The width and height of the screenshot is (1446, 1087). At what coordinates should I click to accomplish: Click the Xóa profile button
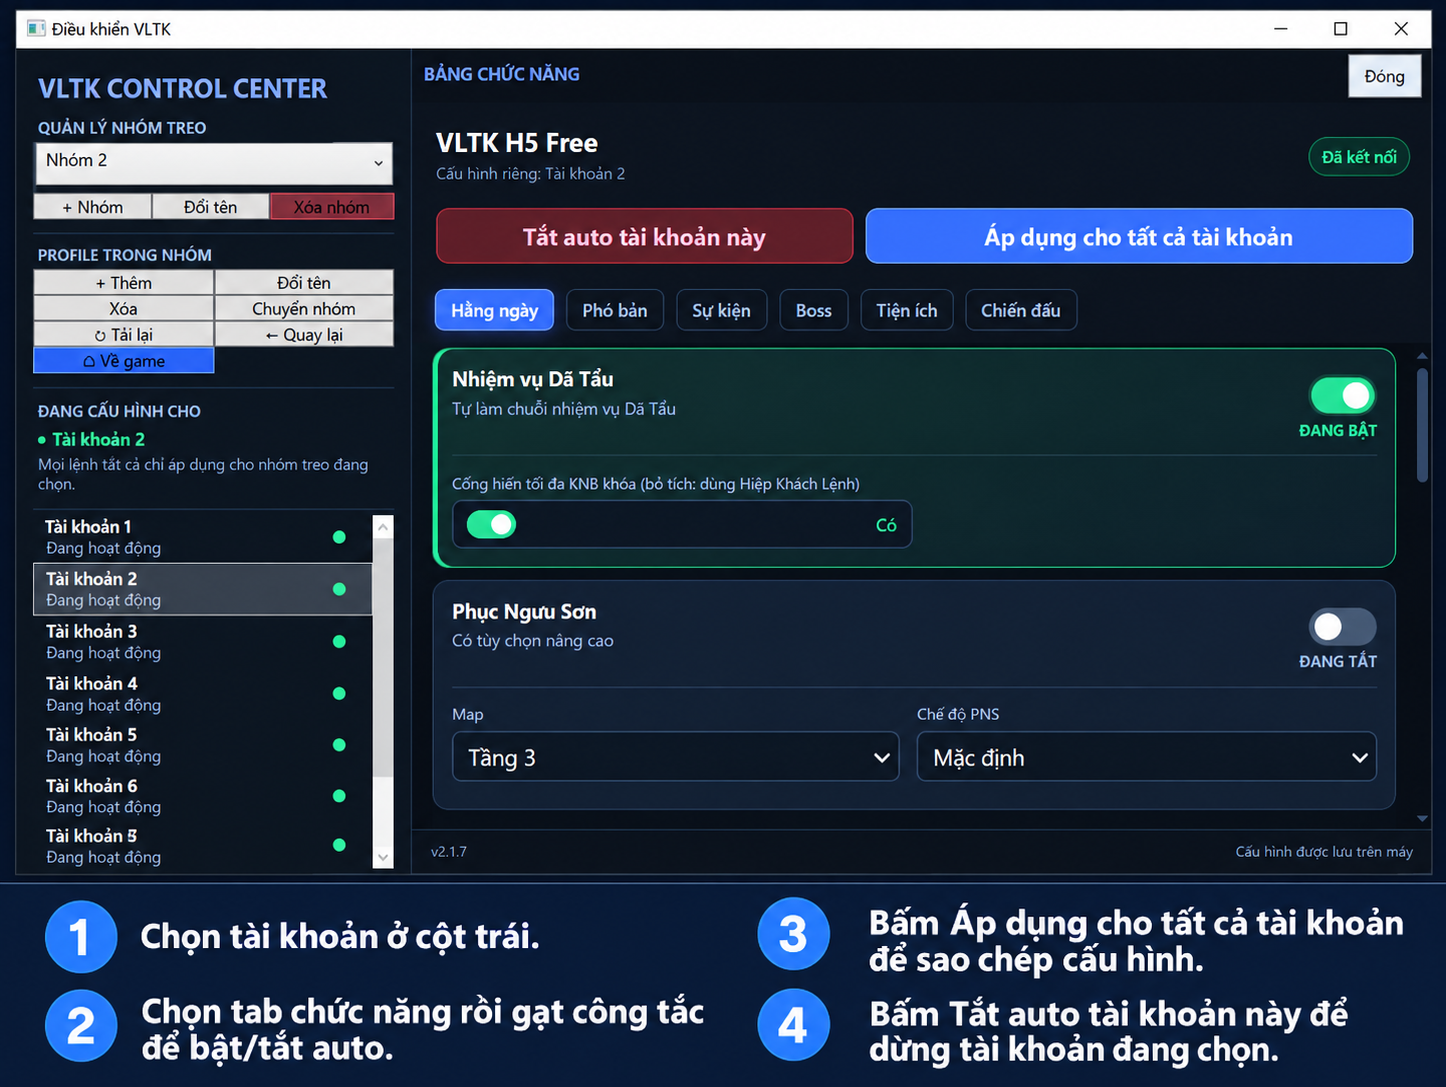pos(124,309)
